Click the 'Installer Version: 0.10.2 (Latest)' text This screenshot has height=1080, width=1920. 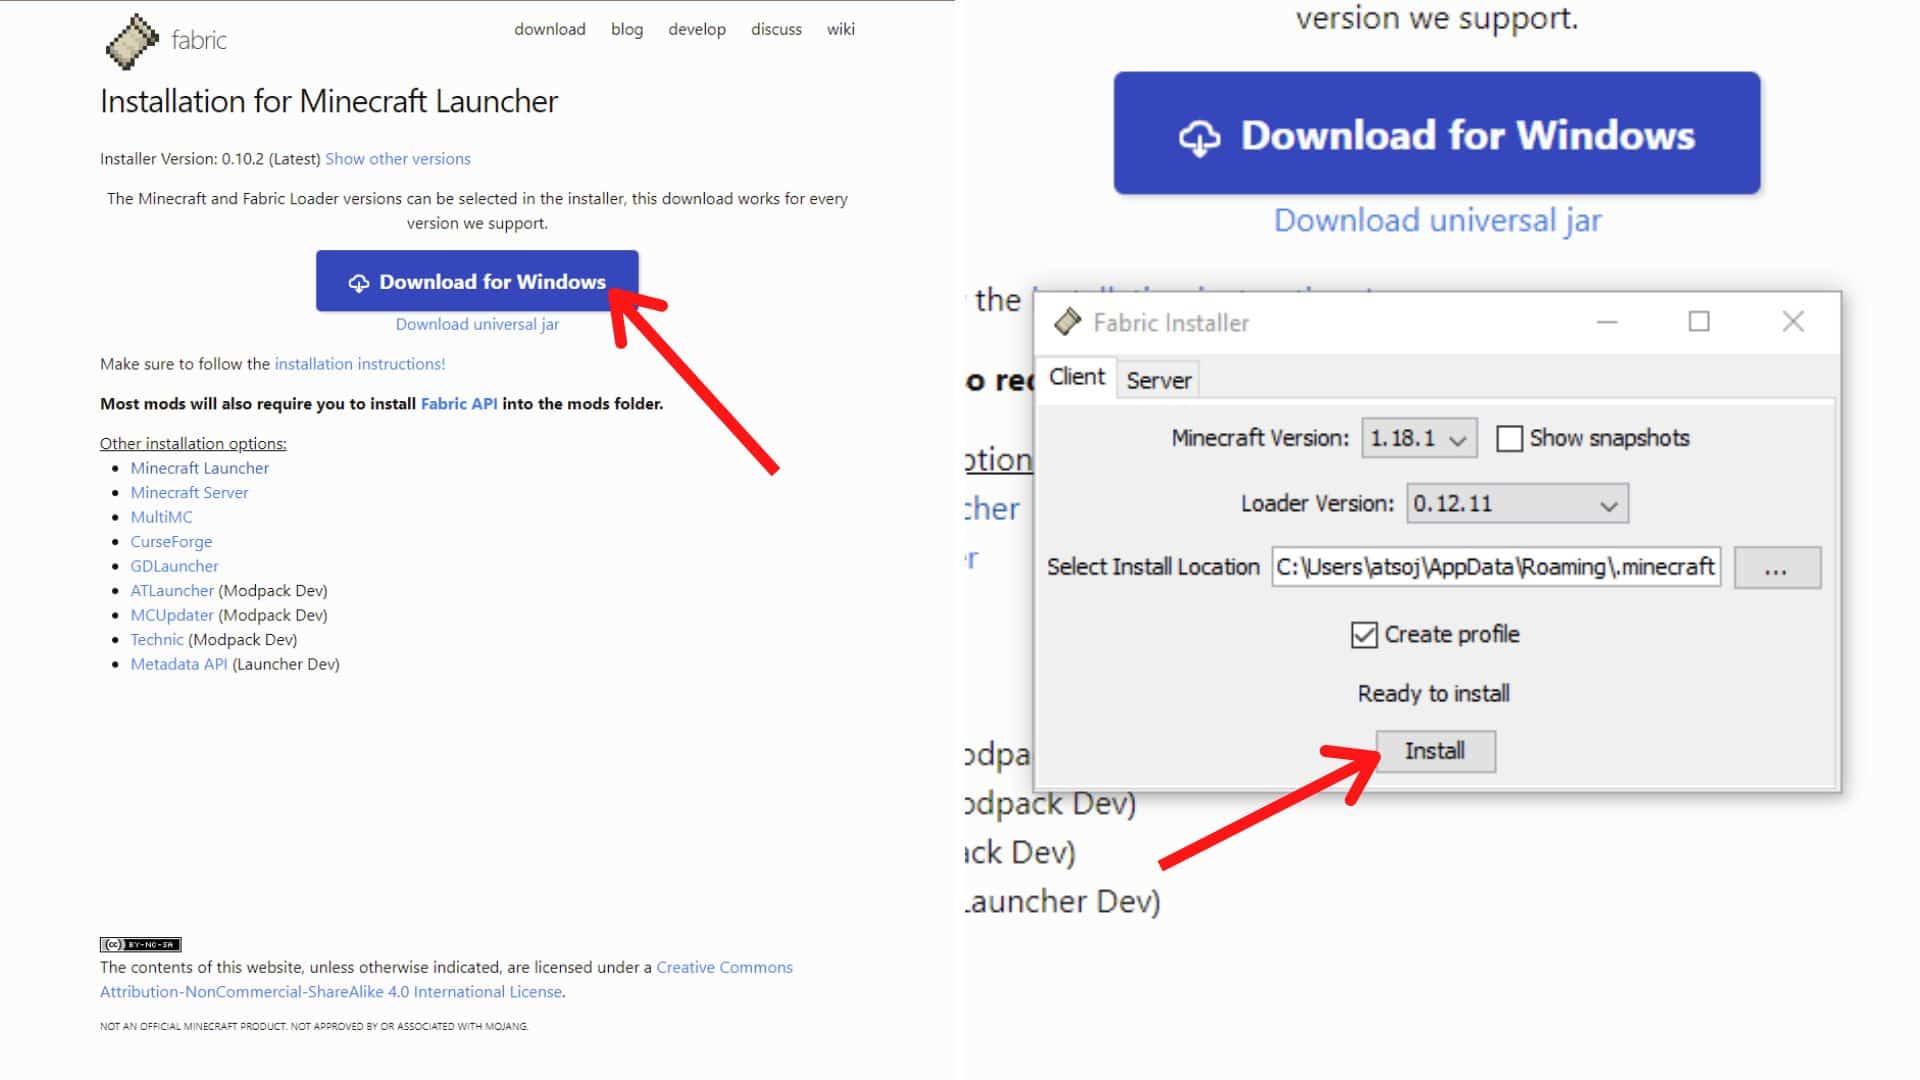tap(210, 159)
